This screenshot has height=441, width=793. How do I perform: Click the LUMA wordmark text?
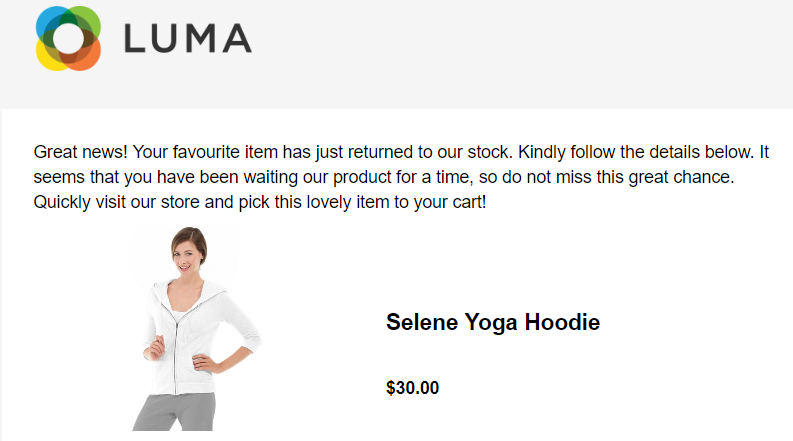pos(188,38)
